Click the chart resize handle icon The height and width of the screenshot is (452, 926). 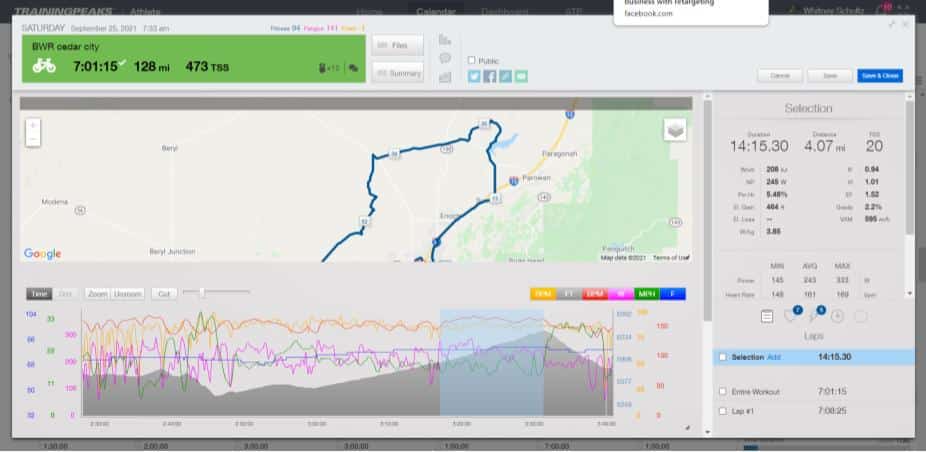[687, 427]
